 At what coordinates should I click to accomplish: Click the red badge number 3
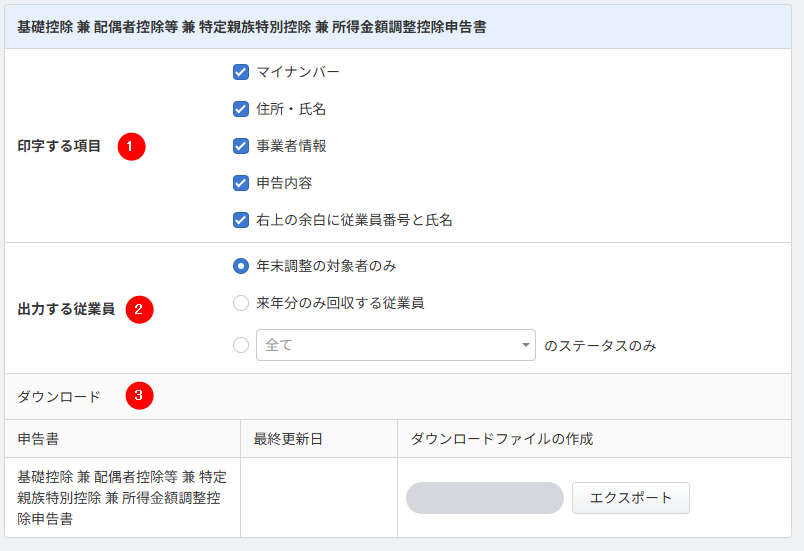click(x=139, y=396)
